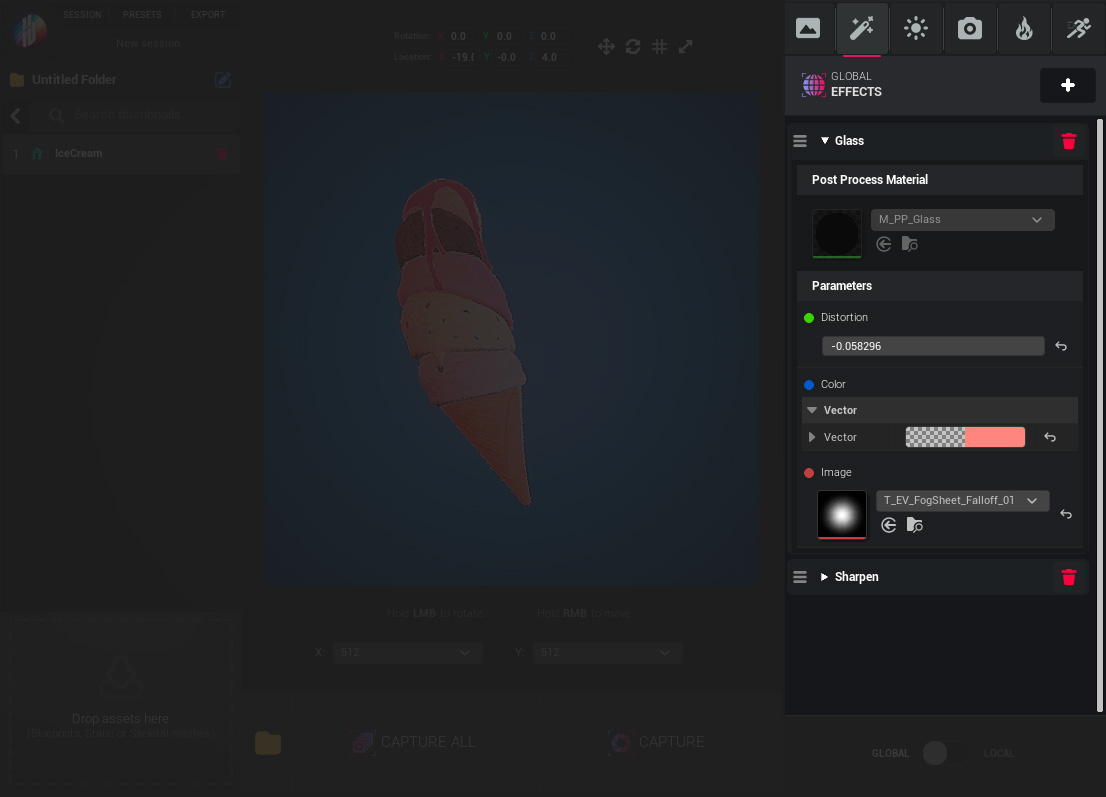This screenshot has height=797, width=1106.
Task: Click the app logo icon
Action: pyautogui.click(x=29, y=31)
